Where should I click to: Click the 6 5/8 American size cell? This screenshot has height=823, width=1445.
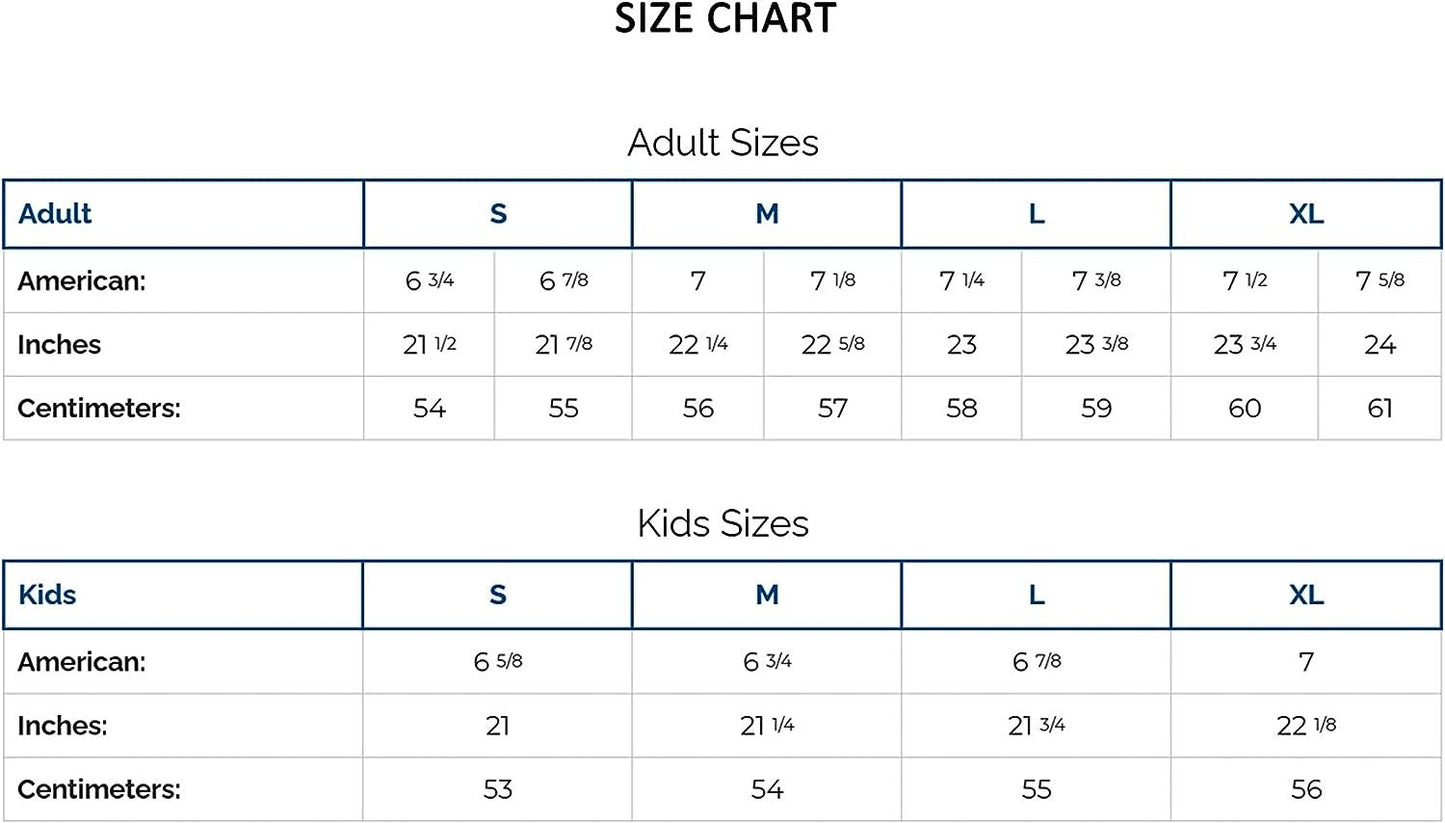click(498, 662)
